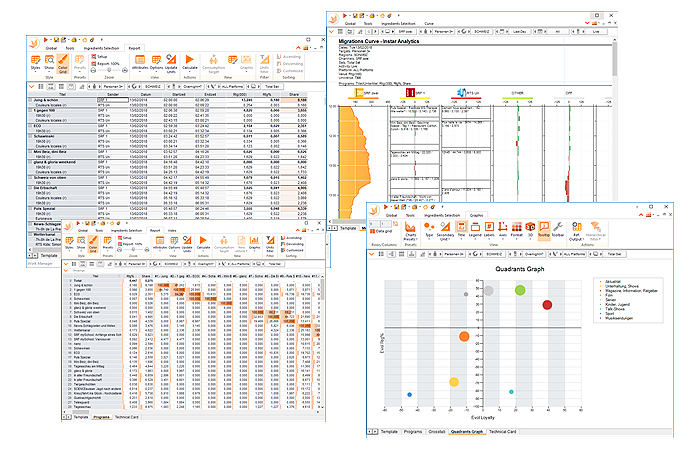Viewport: 700px width, 450px height.
Task: Open the Attributes view icon
Action: 137,64
